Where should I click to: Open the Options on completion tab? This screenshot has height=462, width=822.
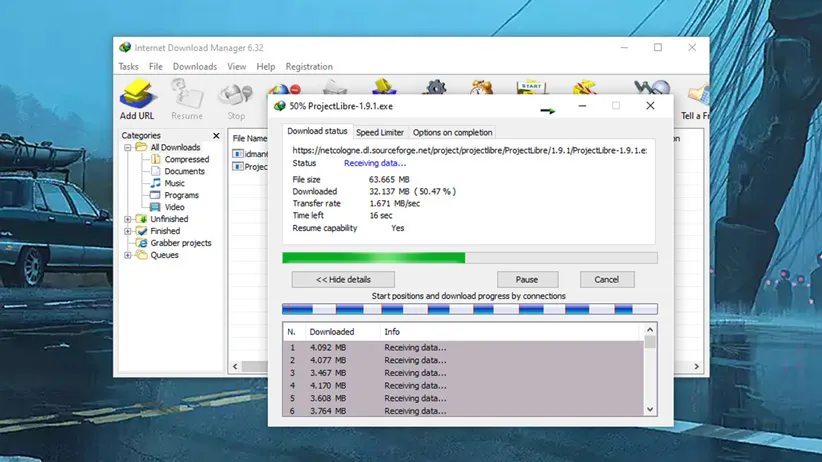pos(452,132)
